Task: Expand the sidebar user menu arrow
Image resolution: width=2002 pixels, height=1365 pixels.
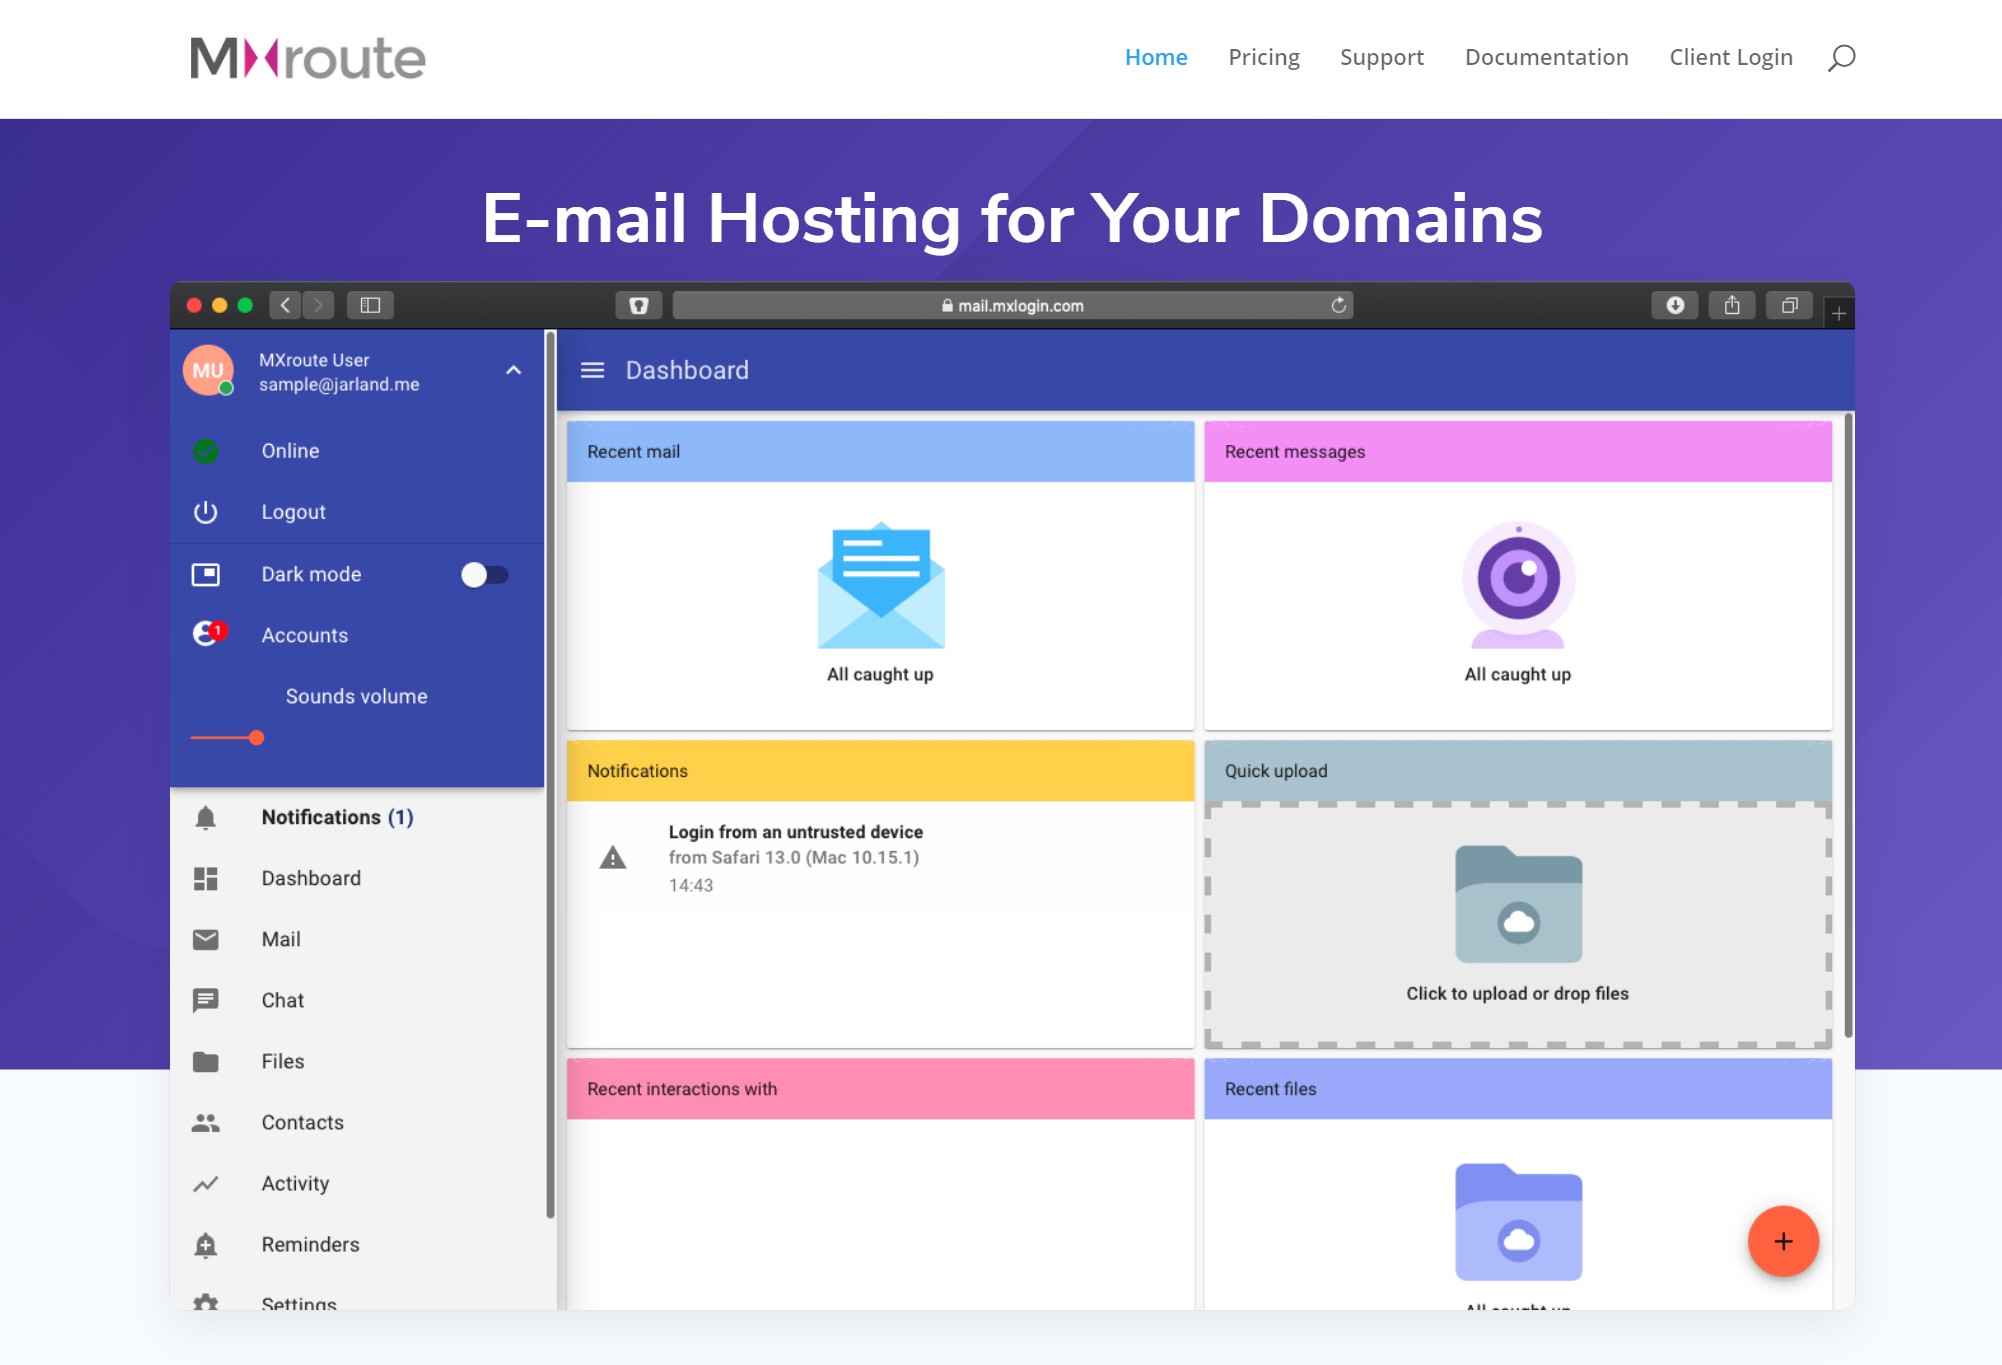Action: (513, 371)
